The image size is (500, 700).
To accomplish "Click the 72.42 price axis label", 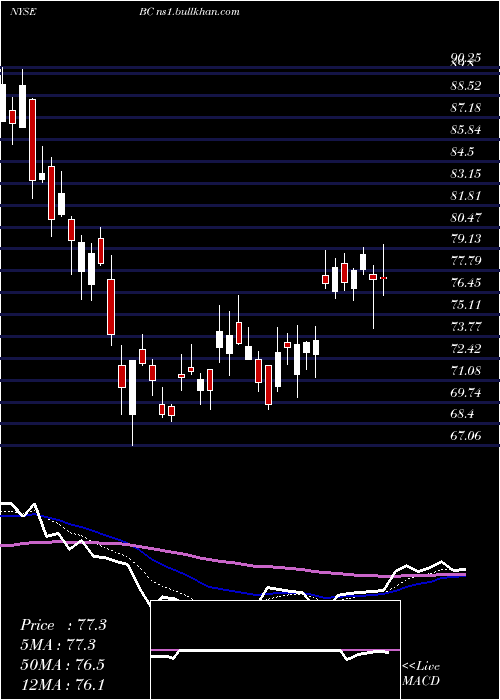I will (x=466, y=348).
